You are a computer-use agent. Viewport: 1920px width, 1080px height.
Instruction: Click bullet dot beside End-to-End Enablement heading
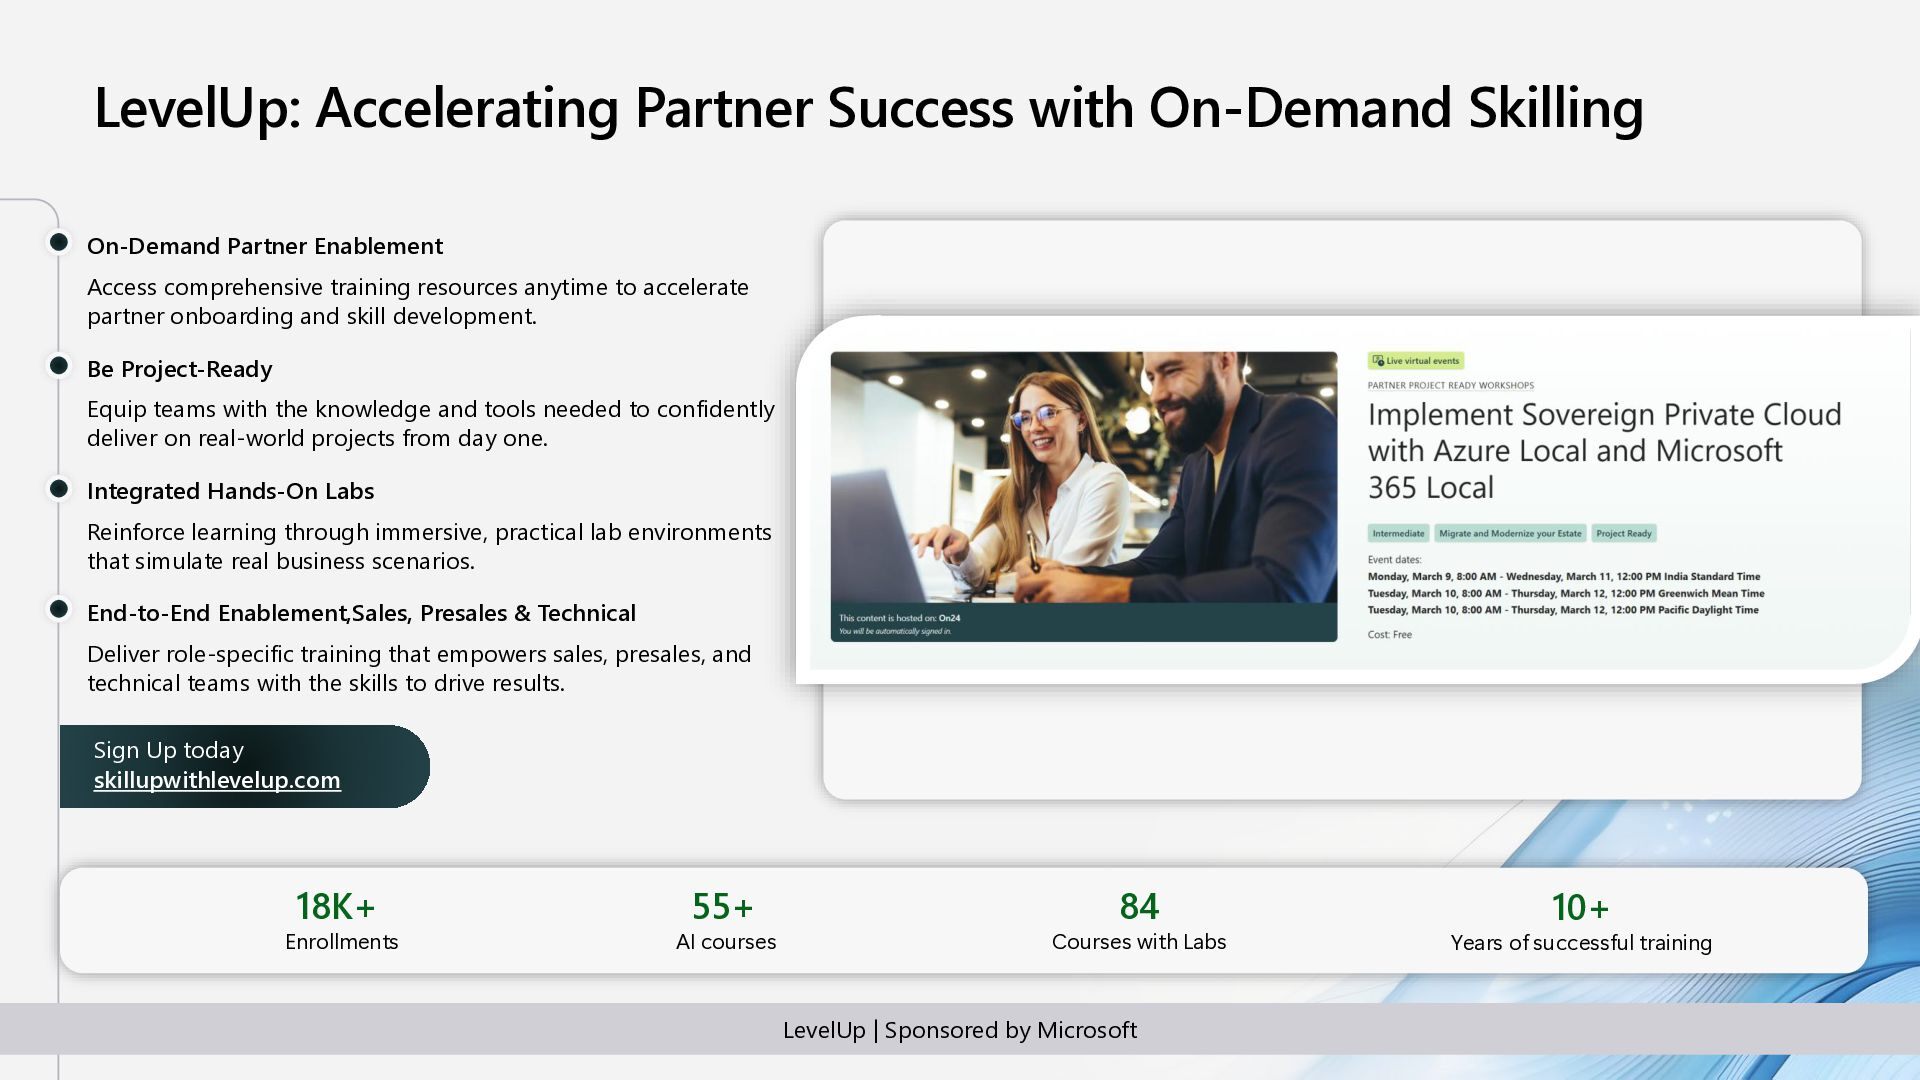point(59,609)
